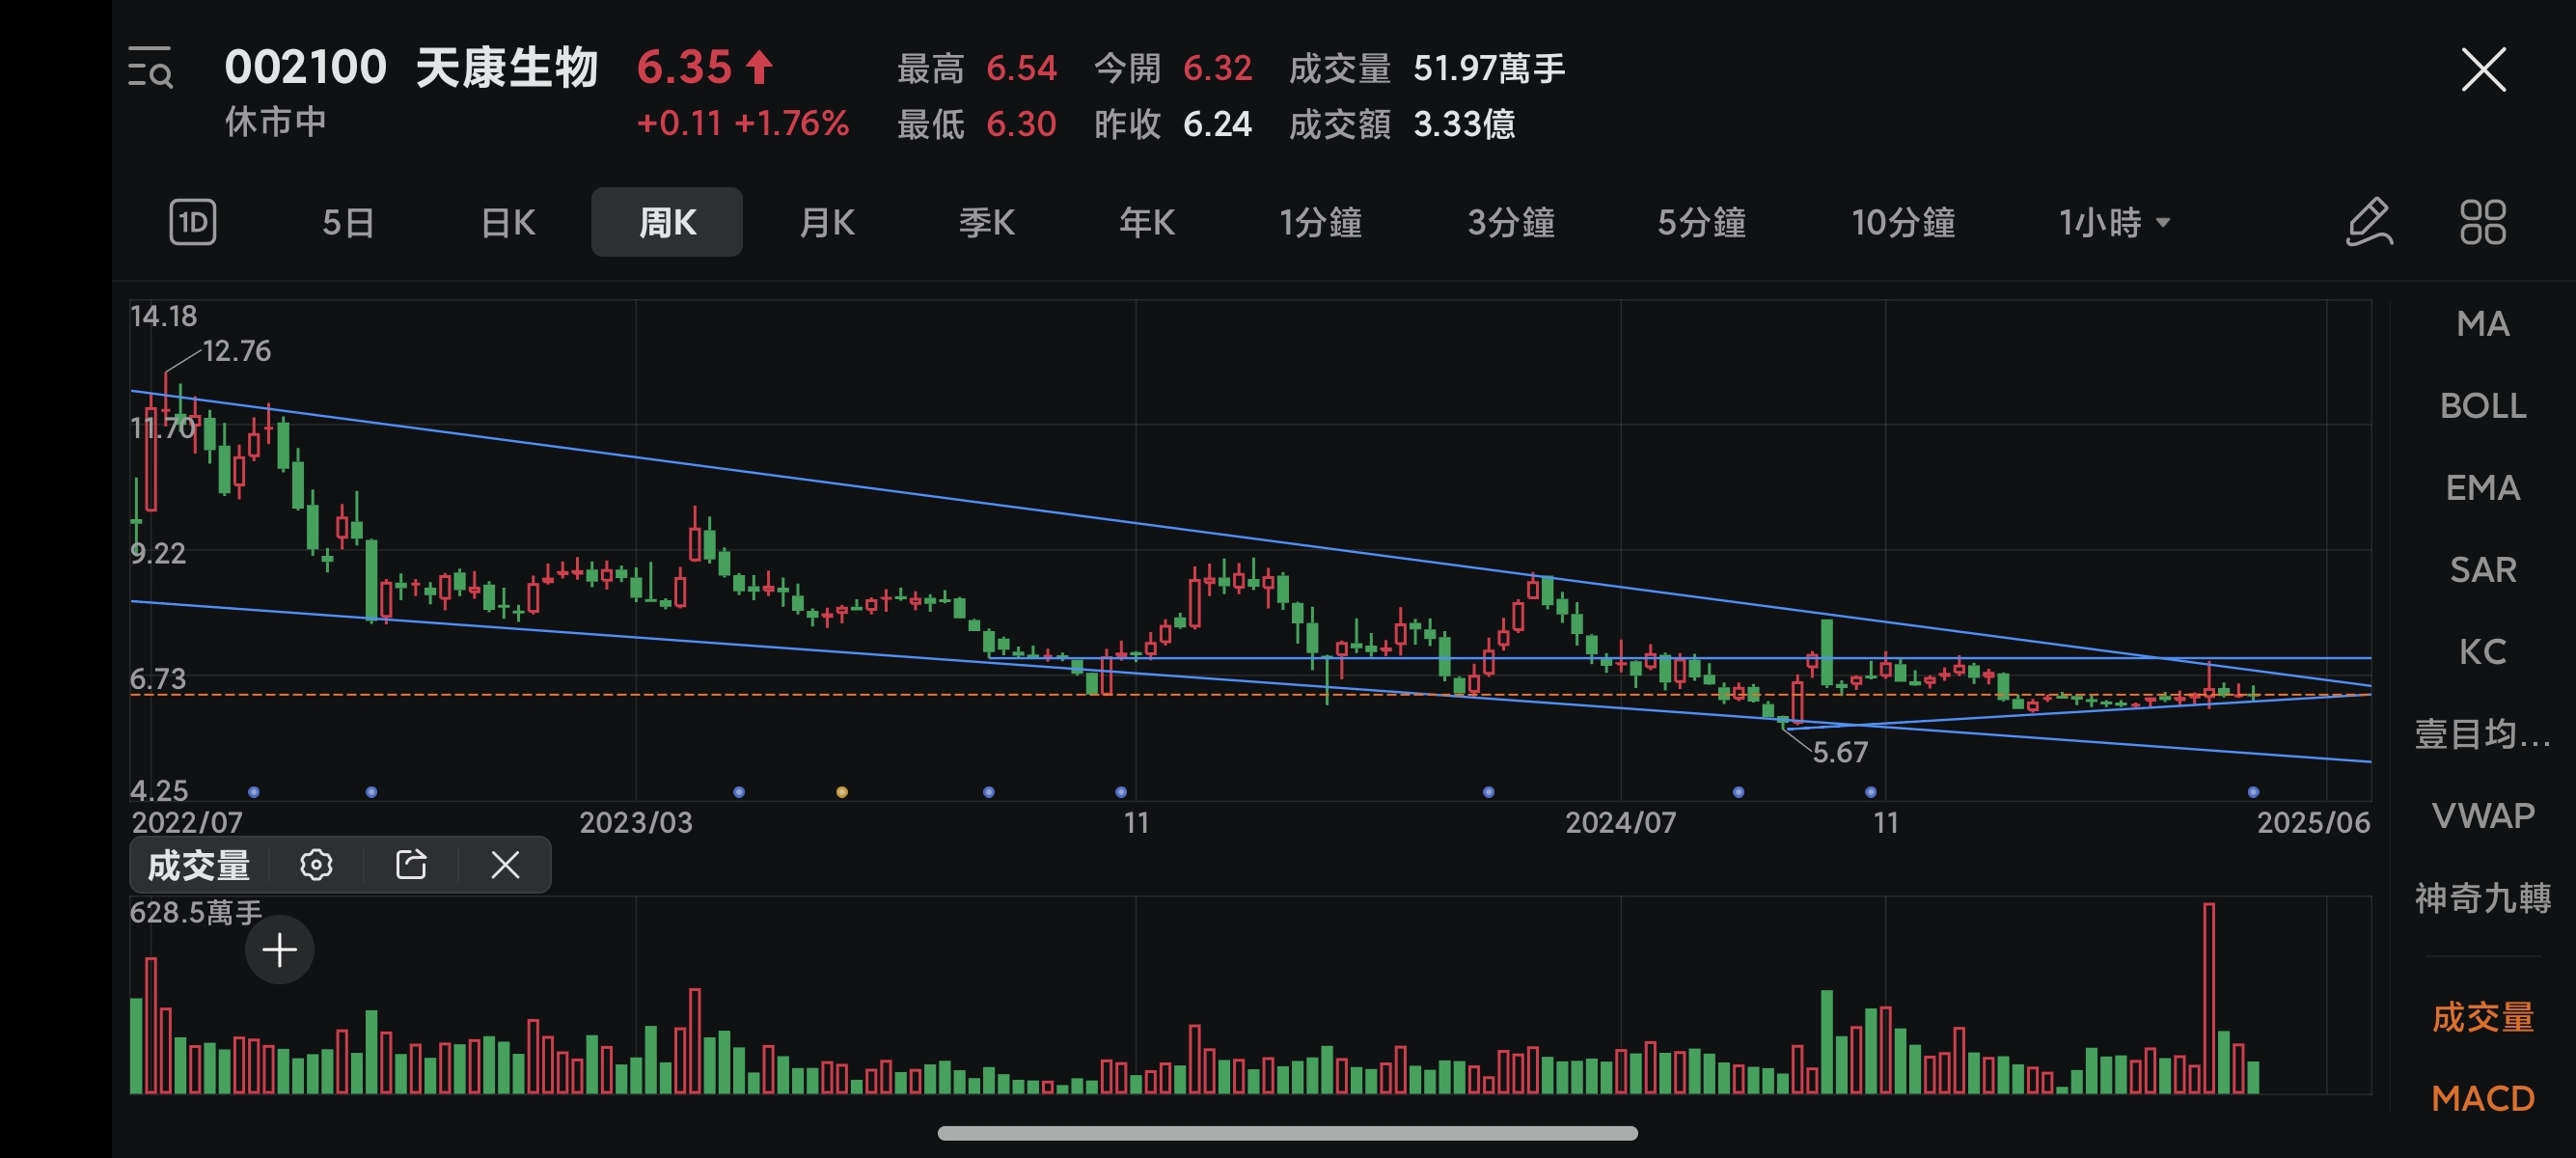Enable the SAR indicator
Screen dimensions: 2576x1158
pyautogui.click(x=2483, y=569)
